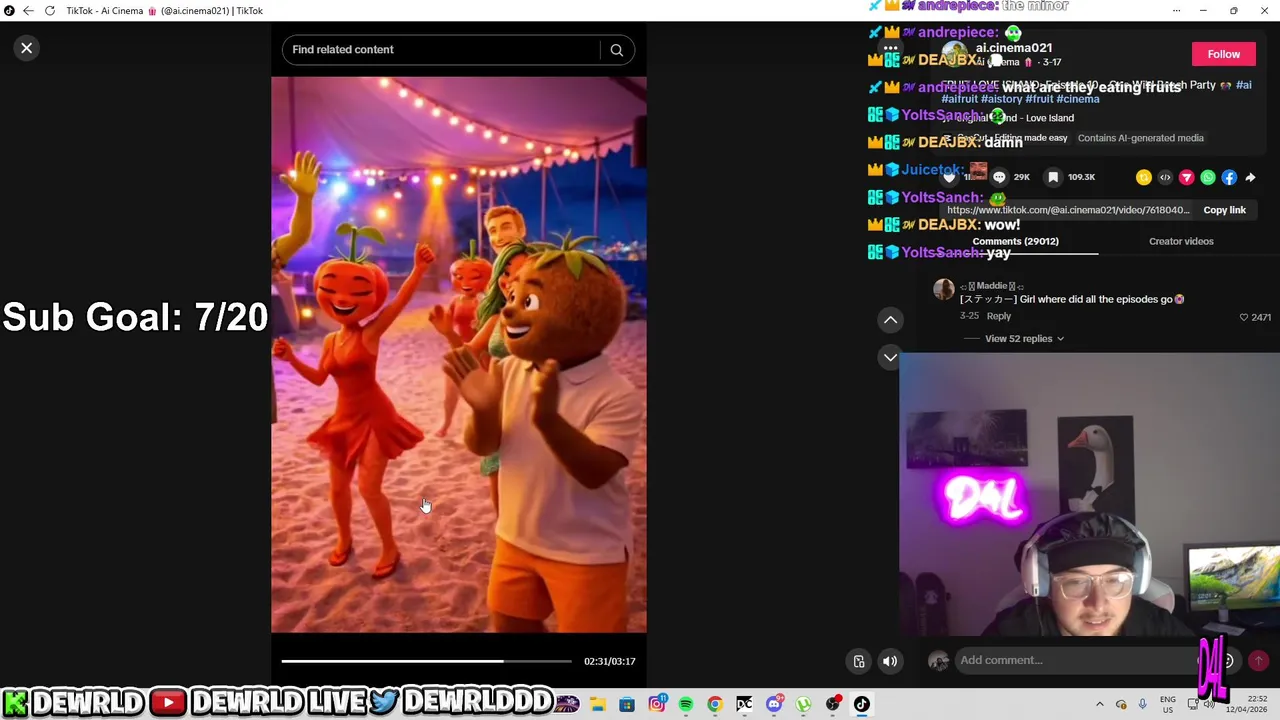Go to the previous video with up chevron
This screenshot has height=720, width=1280.
[890, 320]
